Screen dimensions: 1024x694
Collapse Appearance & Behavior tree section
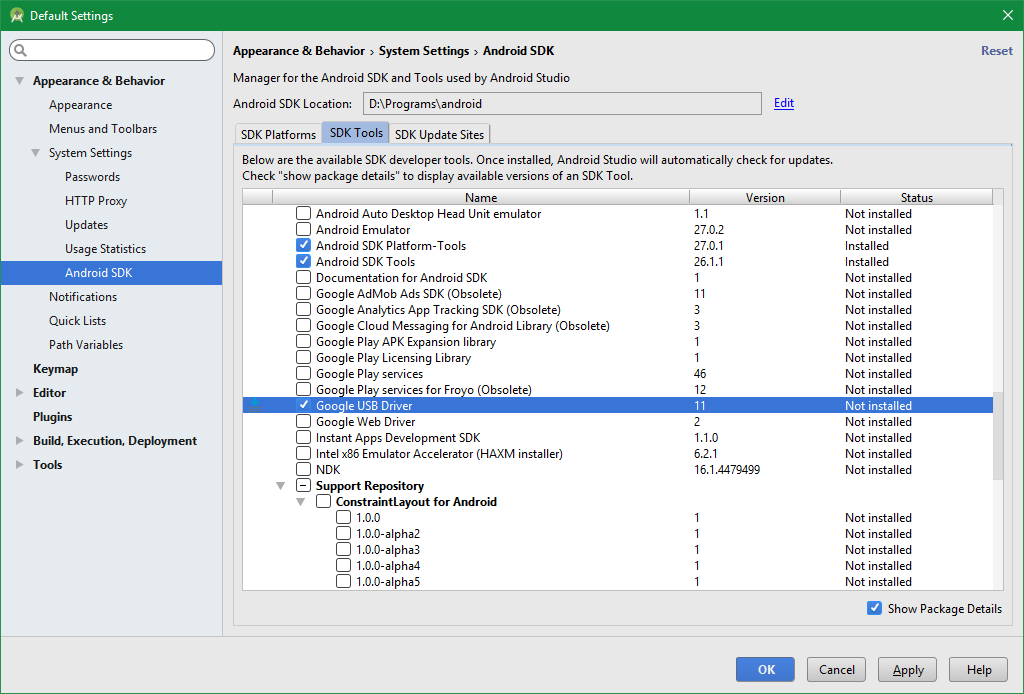(x=20, y=81)
